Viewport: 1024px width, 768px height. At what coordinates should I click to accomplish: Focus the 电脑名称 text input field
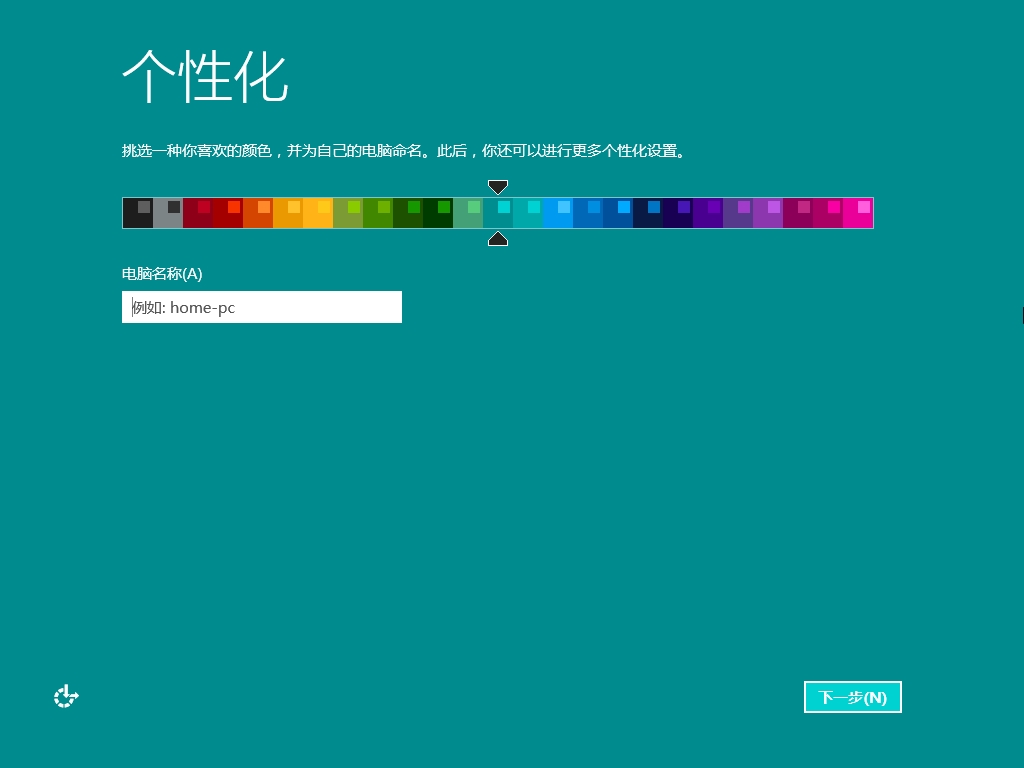pos(262,307)
